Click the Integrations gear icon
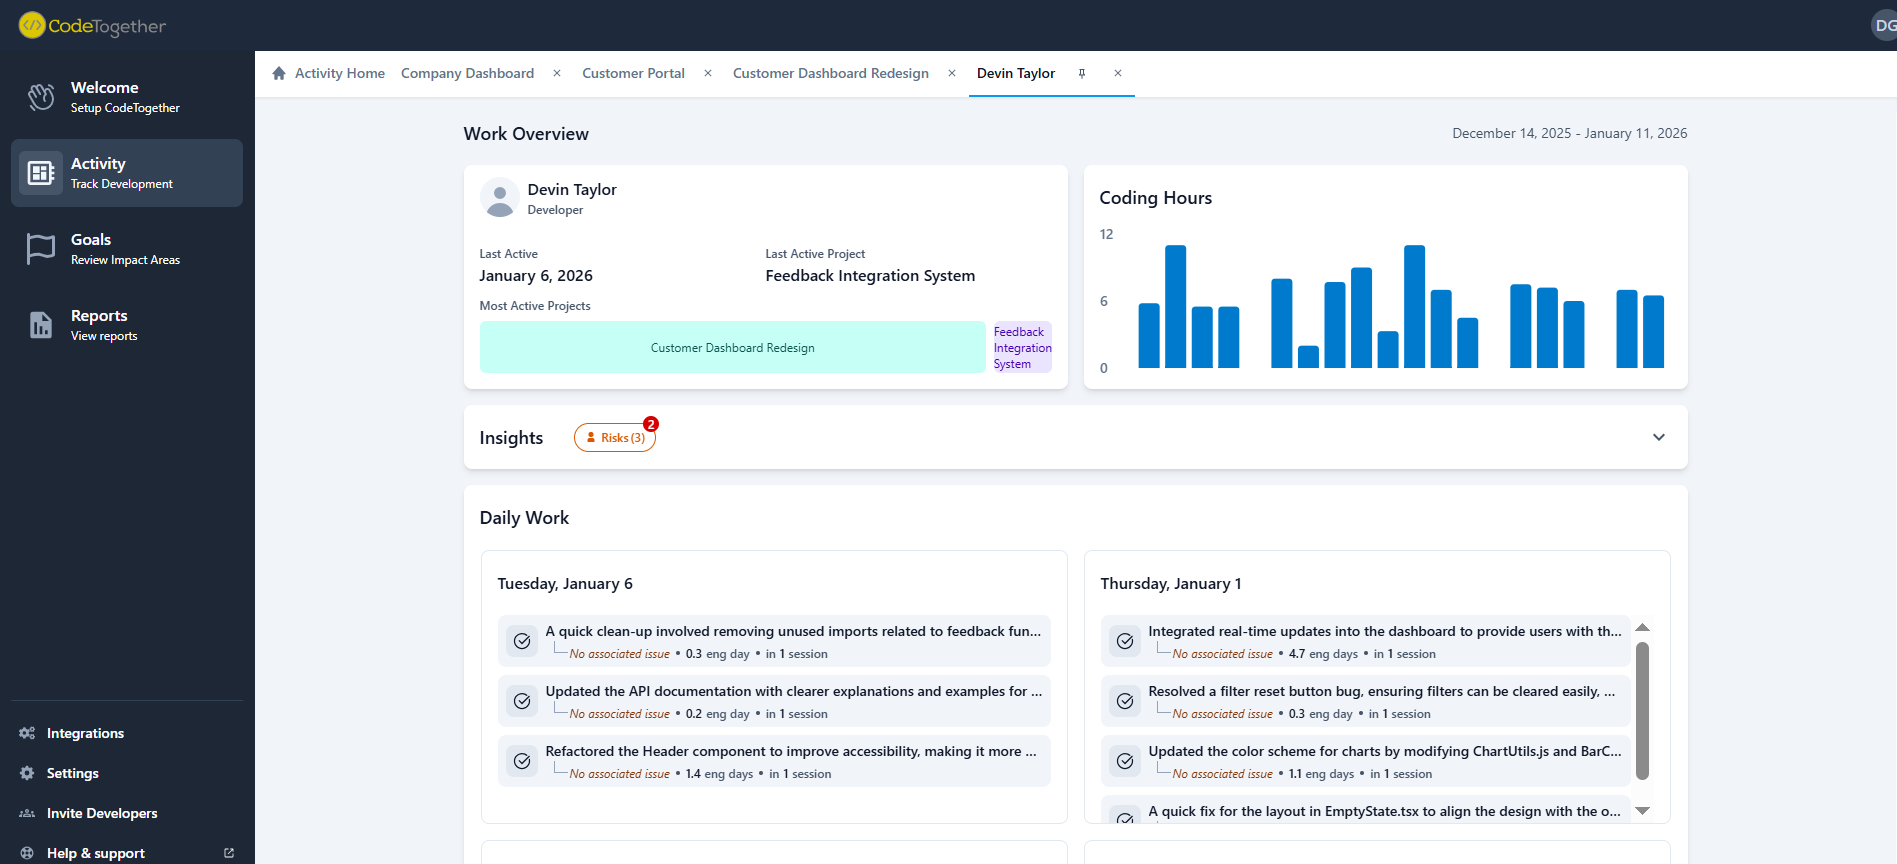This screenshot has width=1897, height=864. tap(27, 733)
